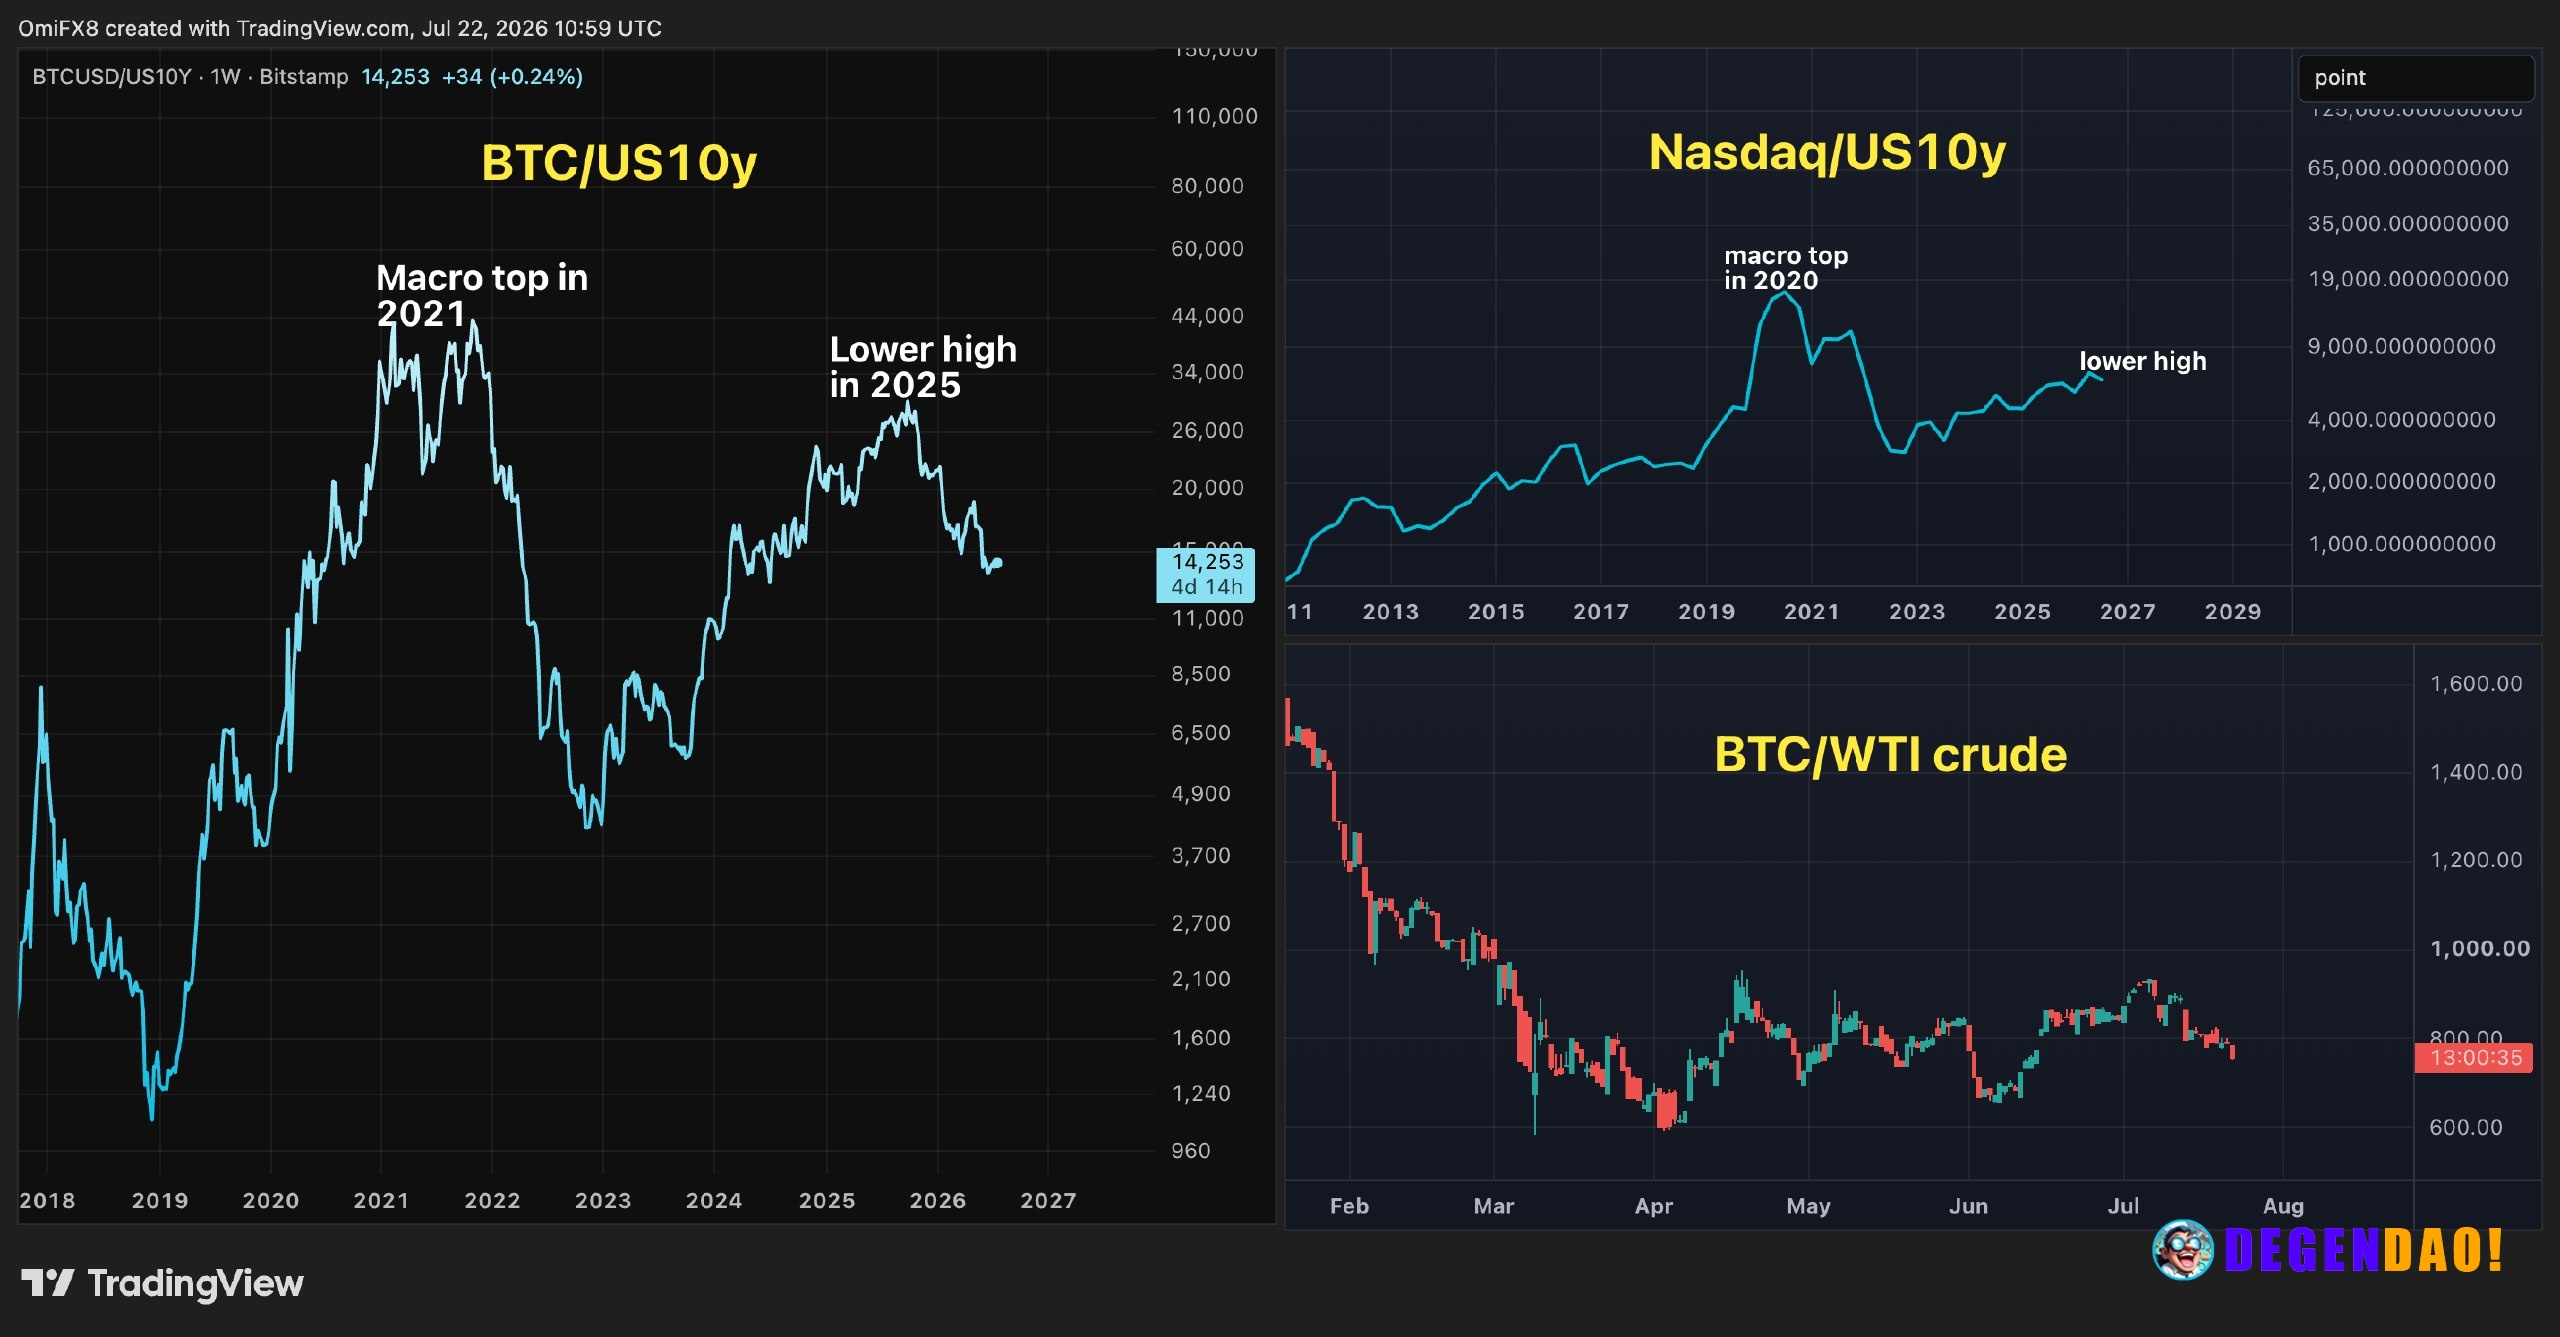Click the 6,500 price scale label
This screenshot has width=2560, height=1337.
[1201, 733]
